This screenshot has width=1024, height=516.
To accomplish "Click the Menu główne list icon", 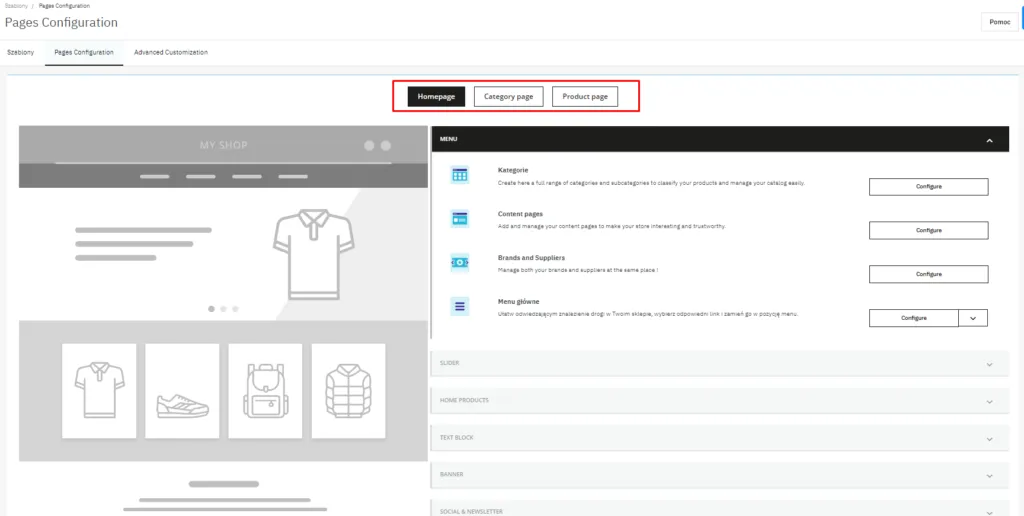I will coord(459,306).
